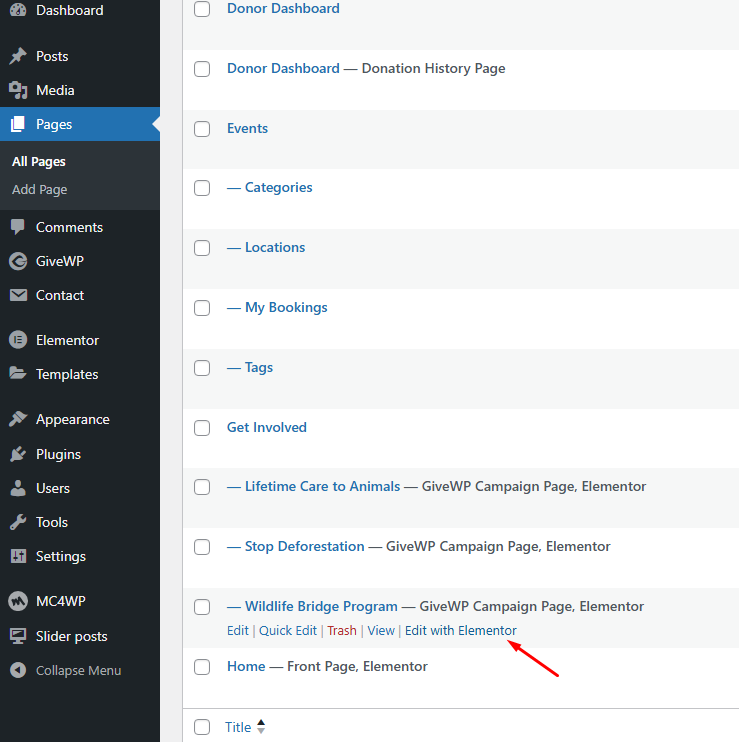Click Edit with Elementor link
The height and width of the screenshot is (742, 739).
(x=460, y=630)
